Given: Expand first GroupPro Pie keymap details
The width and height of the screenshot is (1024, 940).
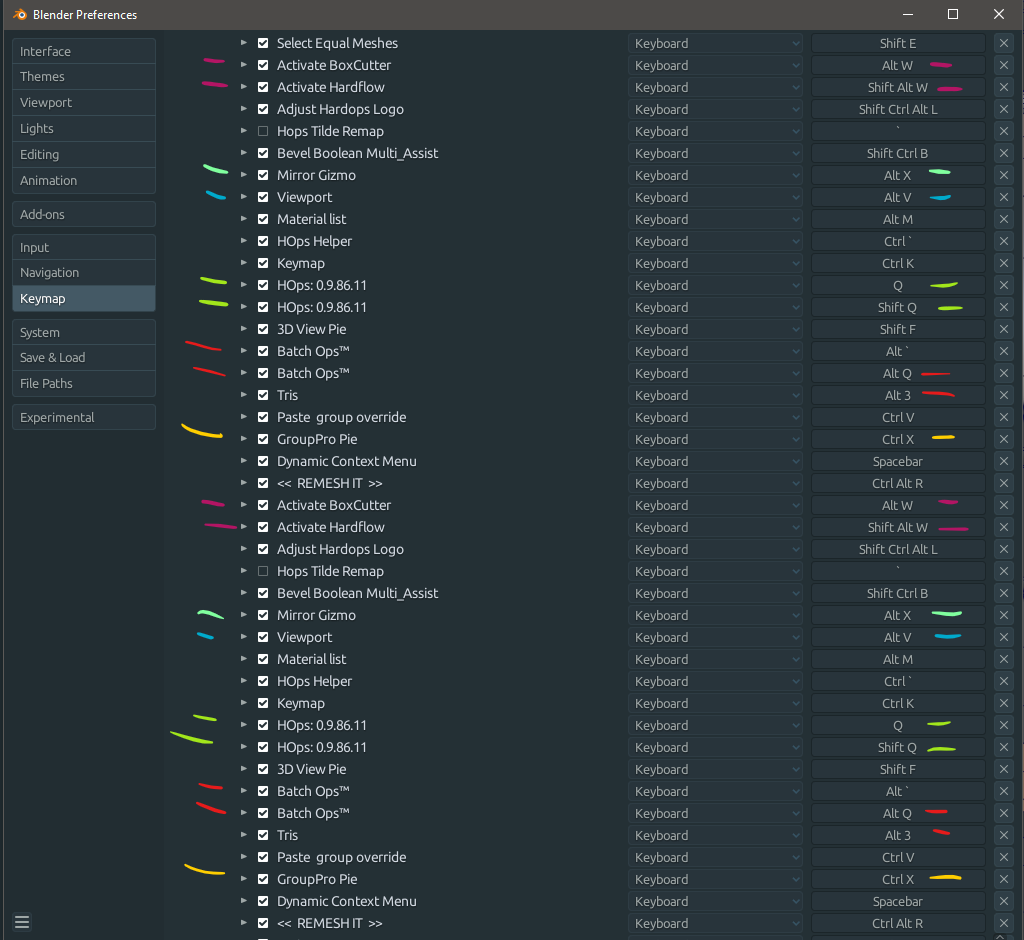Looking at the screenshot, I should (244, 438).
